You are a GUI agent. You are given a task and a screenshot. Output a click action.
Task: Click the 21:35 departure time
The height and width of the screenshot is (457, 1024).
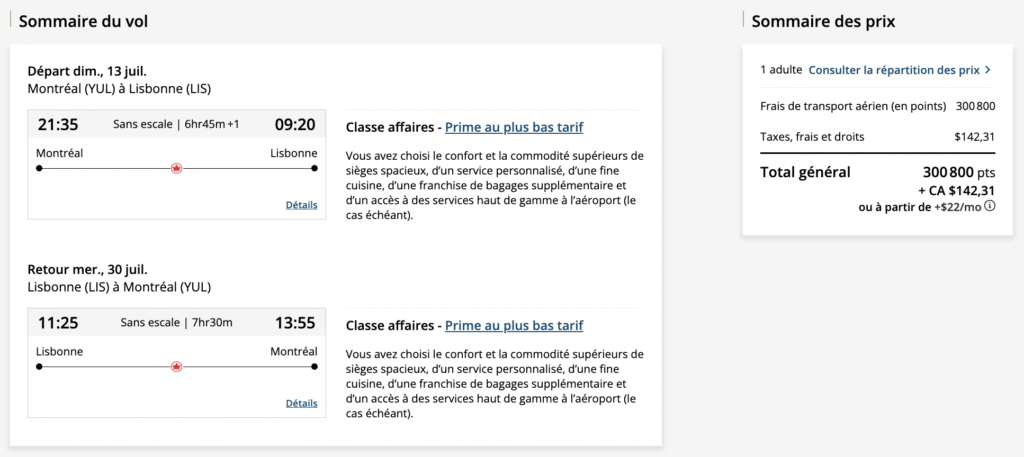pos(58,125)
